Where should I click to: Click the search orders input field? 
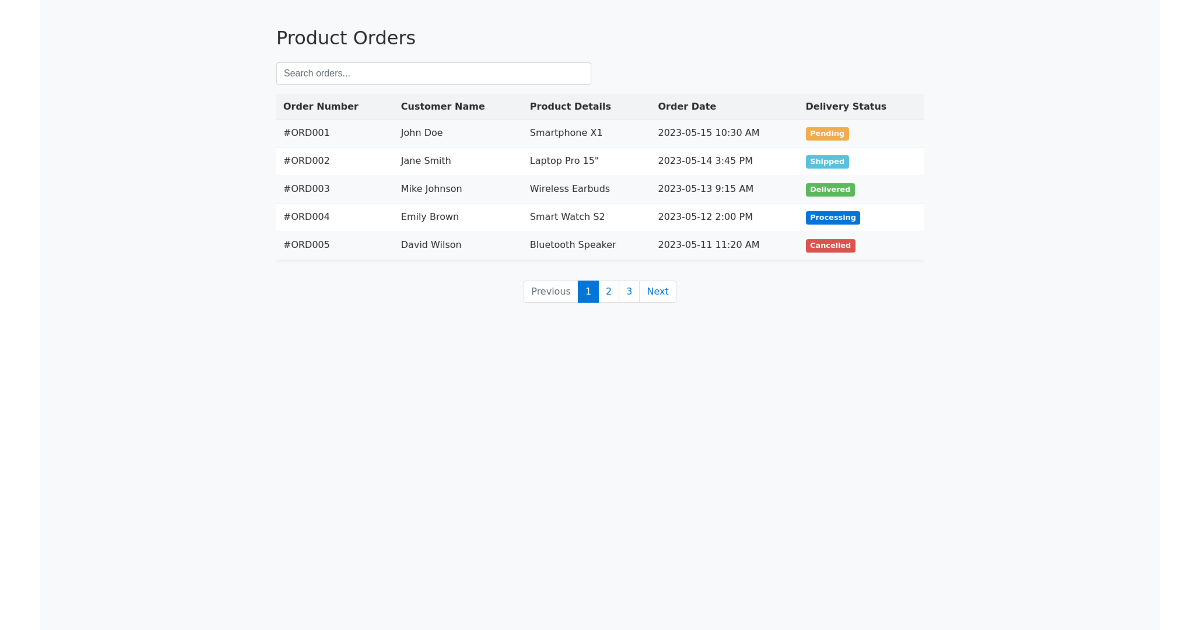click(433, 72)
